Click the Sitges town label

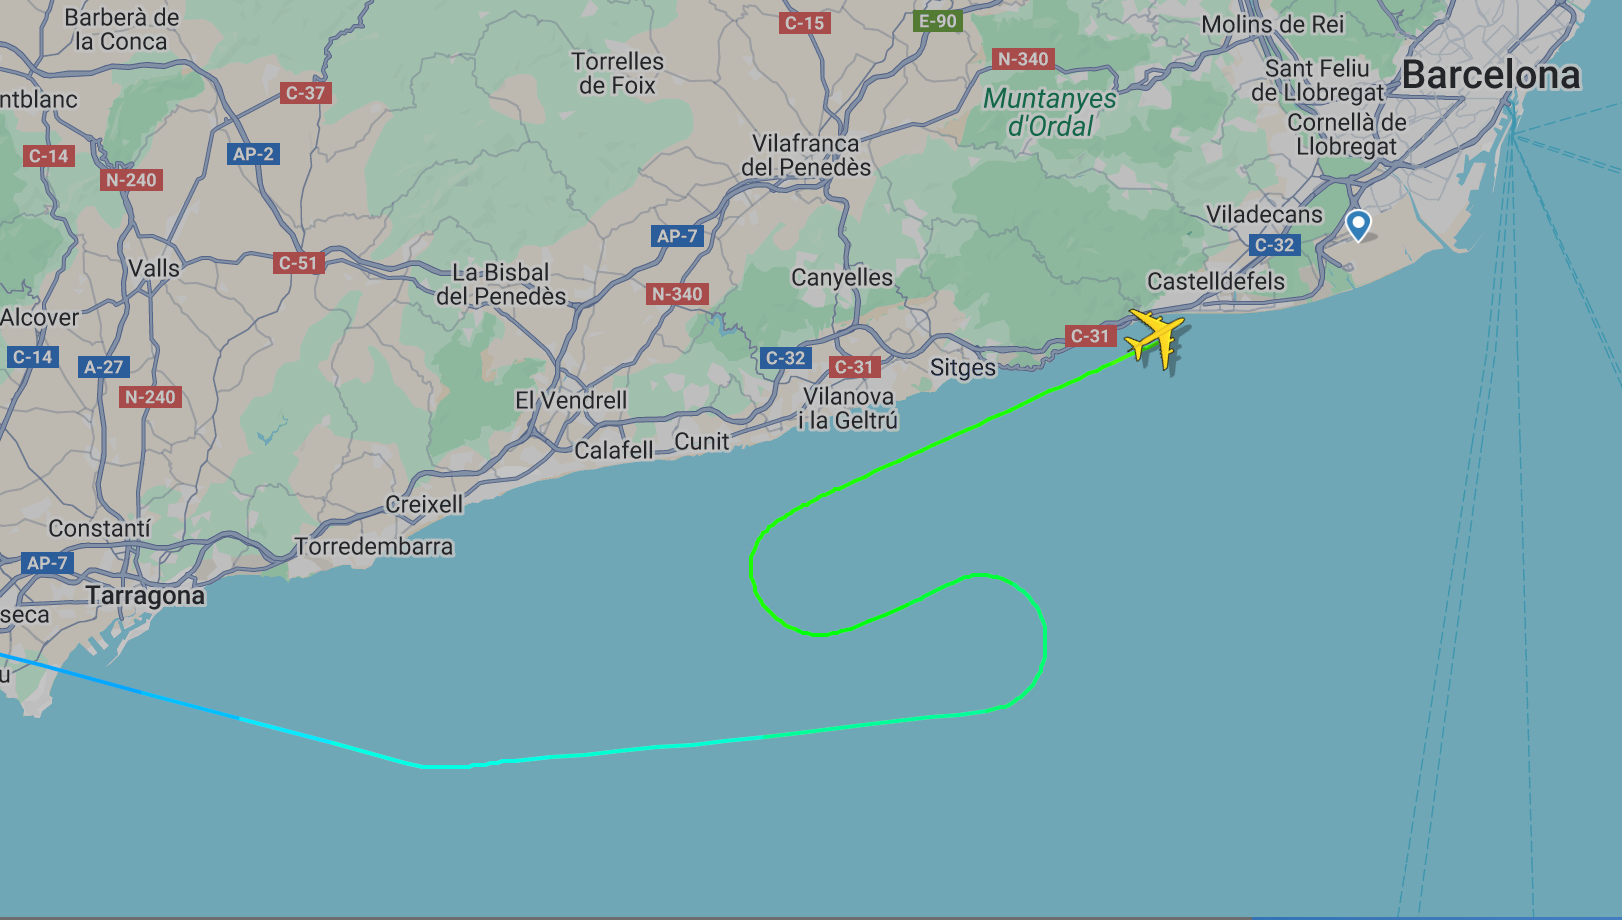(x=963, y=368)
